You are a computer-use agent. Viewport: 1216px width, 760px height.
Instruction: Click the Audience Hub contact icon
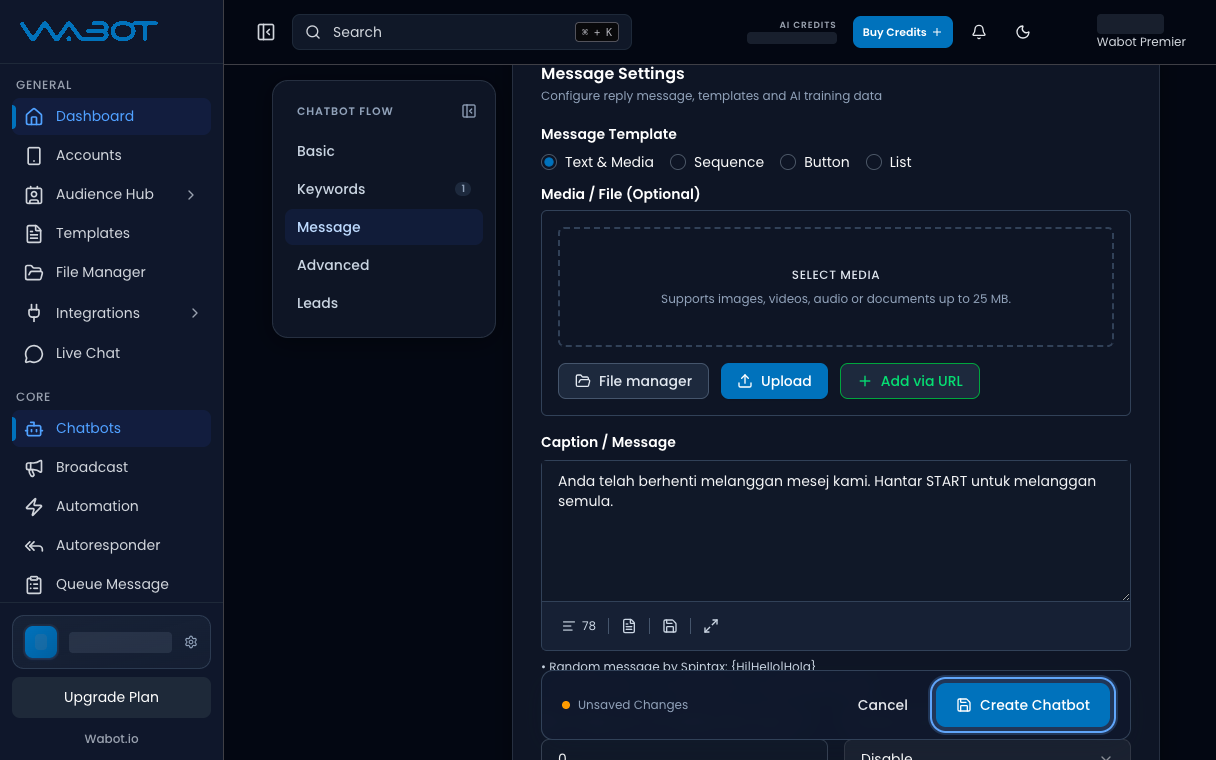pos(34,194)
